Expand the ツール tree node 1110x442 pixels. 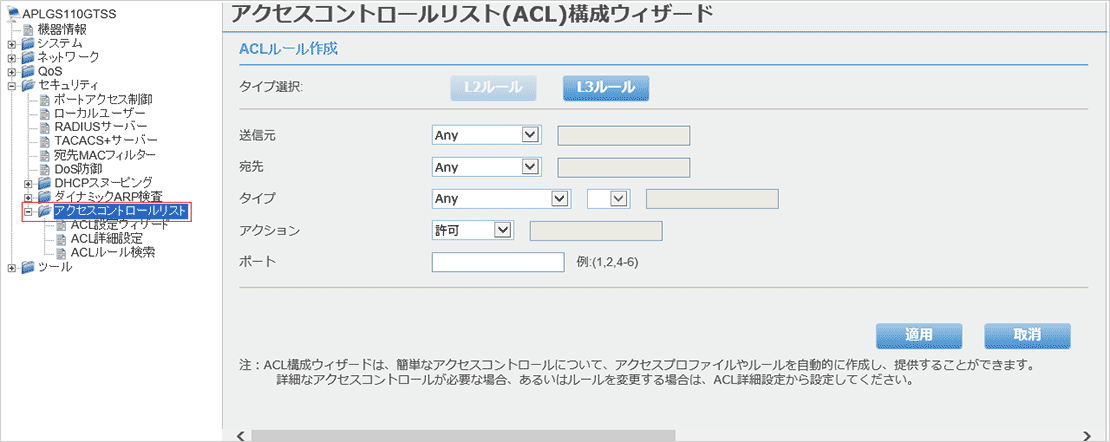pos(11,268)
